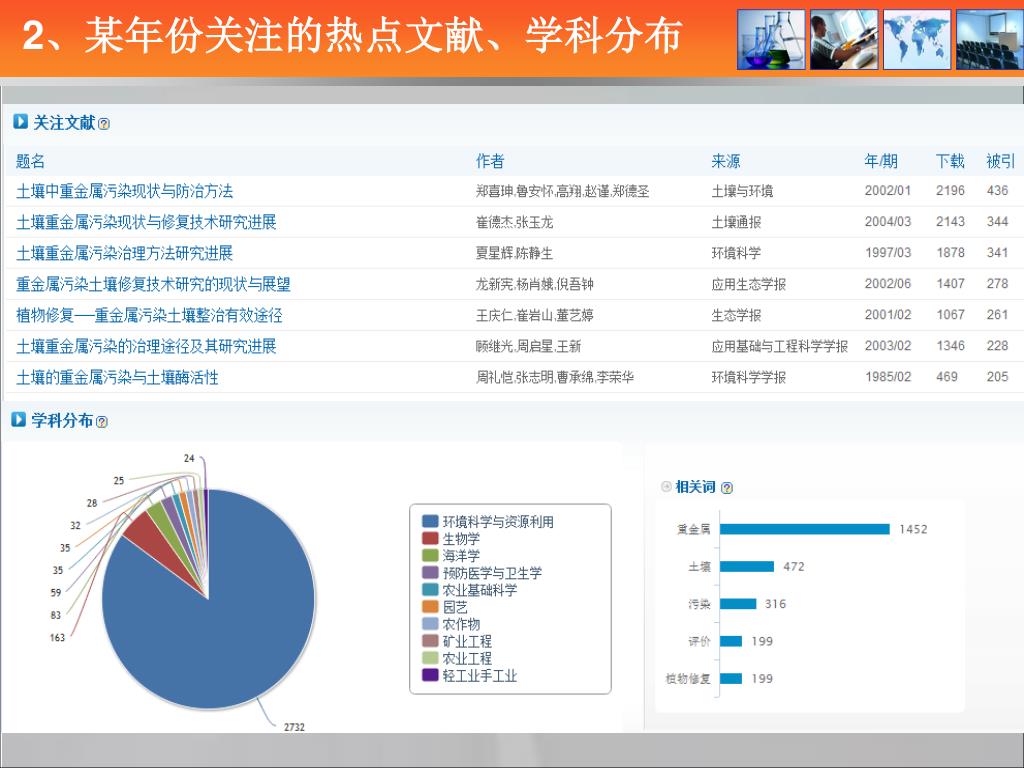Click the 评价 bar in related-words chart

point(731,641)
